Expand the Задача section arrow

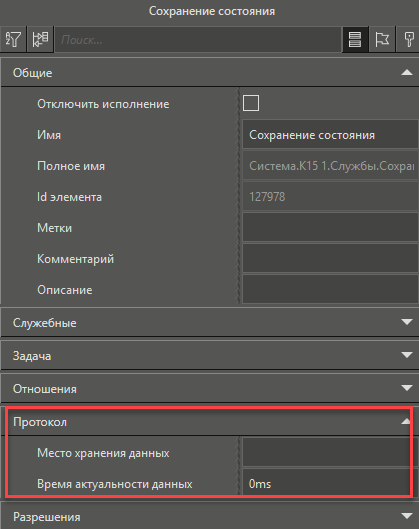(x=407, y=355)
